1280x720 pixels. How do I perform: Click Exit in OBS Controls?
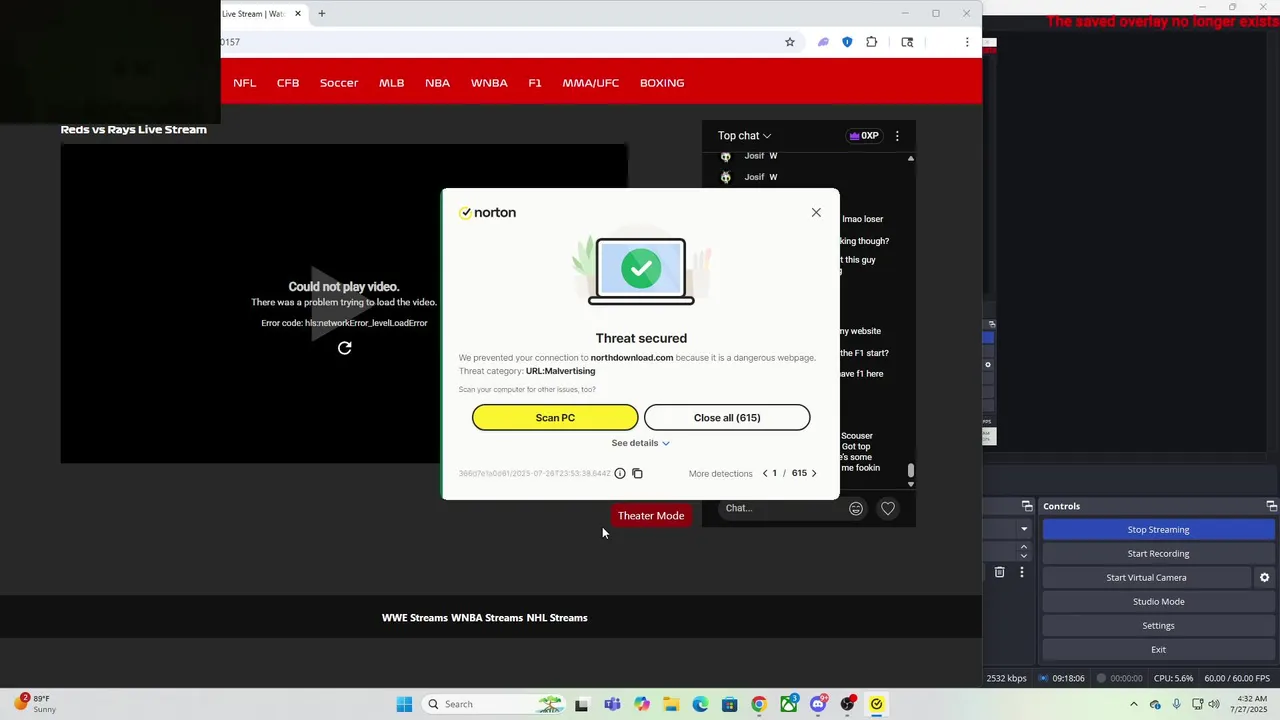[1159, 650]
